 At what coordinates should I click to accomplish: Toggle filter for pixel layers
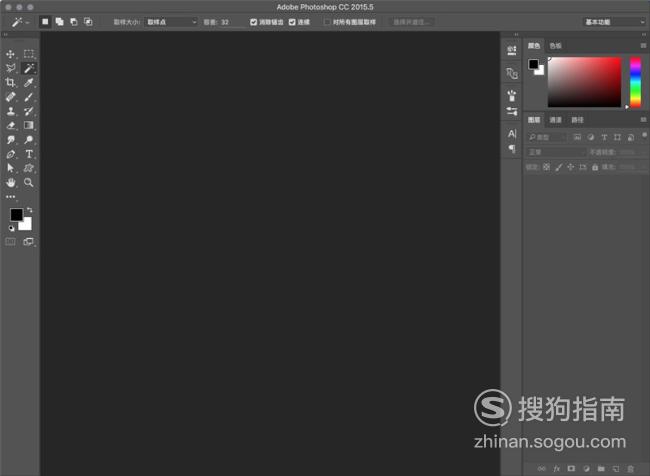[577, 137]
